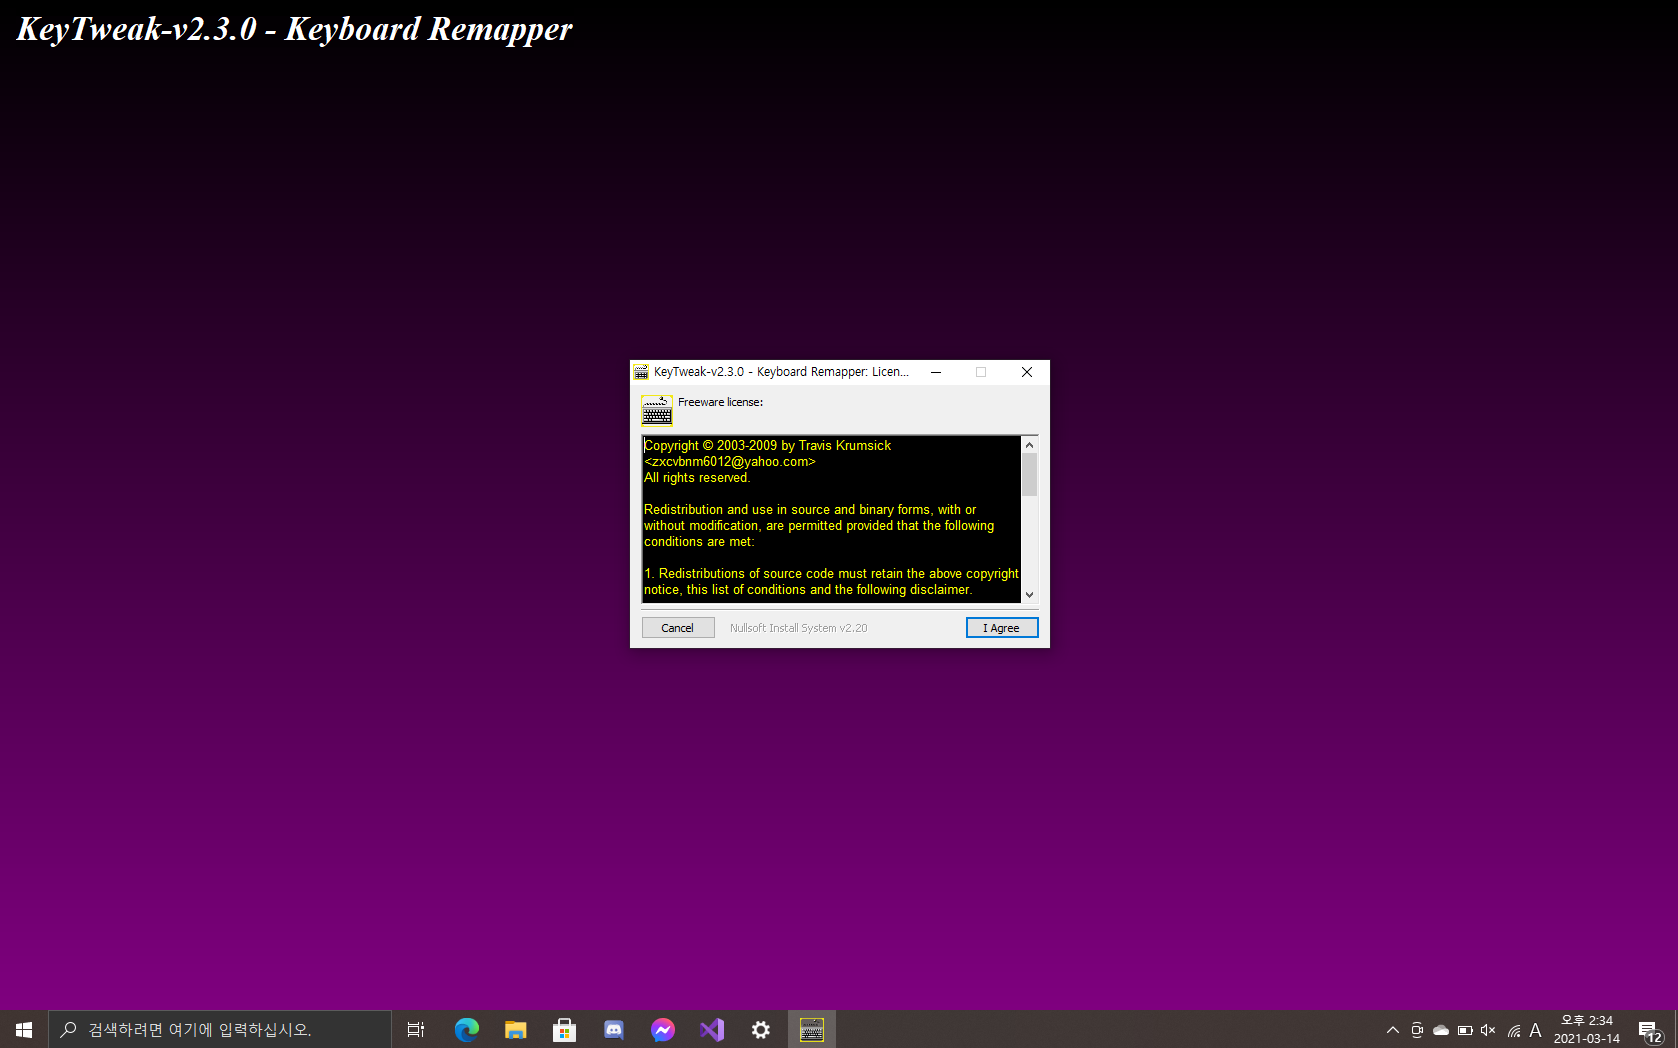Image resolution: width=1678 pixels, height=1048 pixels.
Task: Click the muted volume tray icon
Action: 1488,1030
